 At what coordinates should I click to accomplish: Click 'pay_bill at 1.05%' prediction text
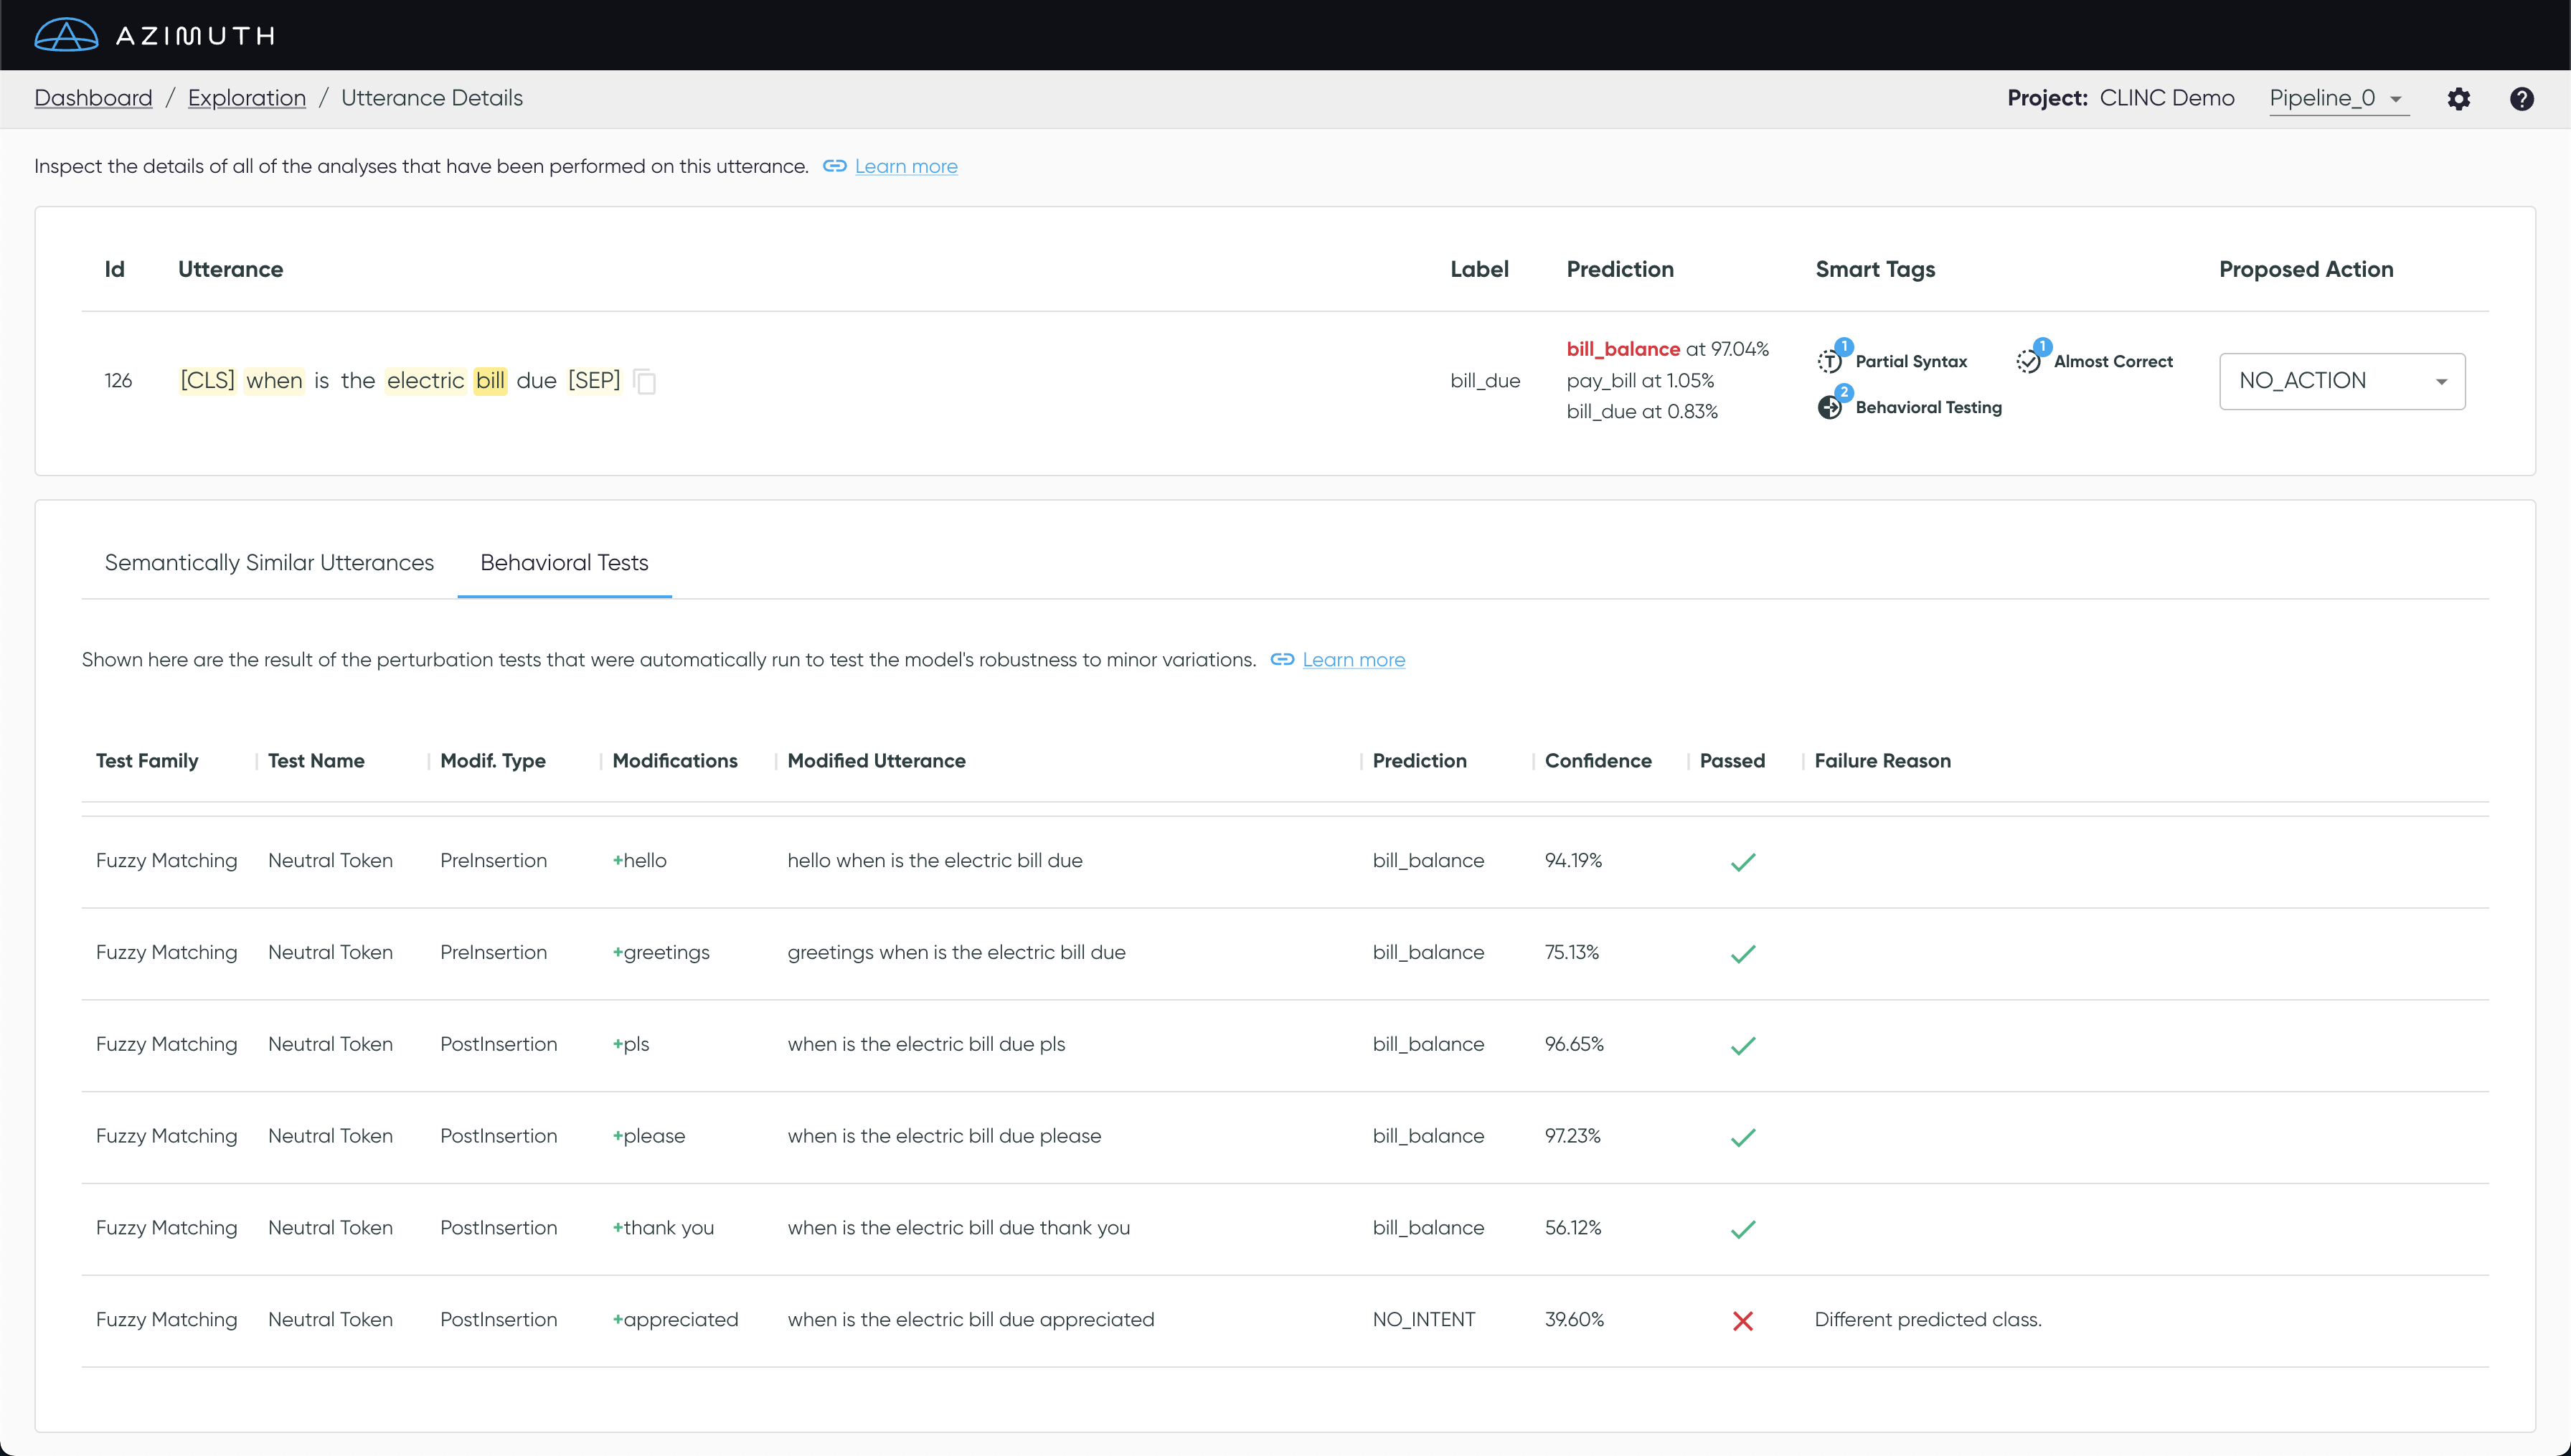pos(1640,380)
